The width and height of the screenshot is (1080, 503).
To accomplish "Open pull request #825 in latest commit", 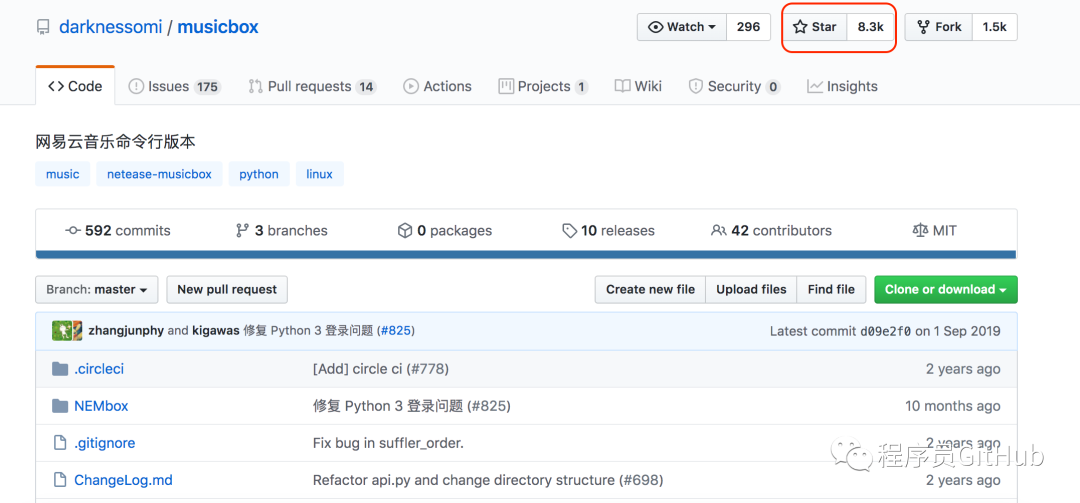I will pos(396,331).
